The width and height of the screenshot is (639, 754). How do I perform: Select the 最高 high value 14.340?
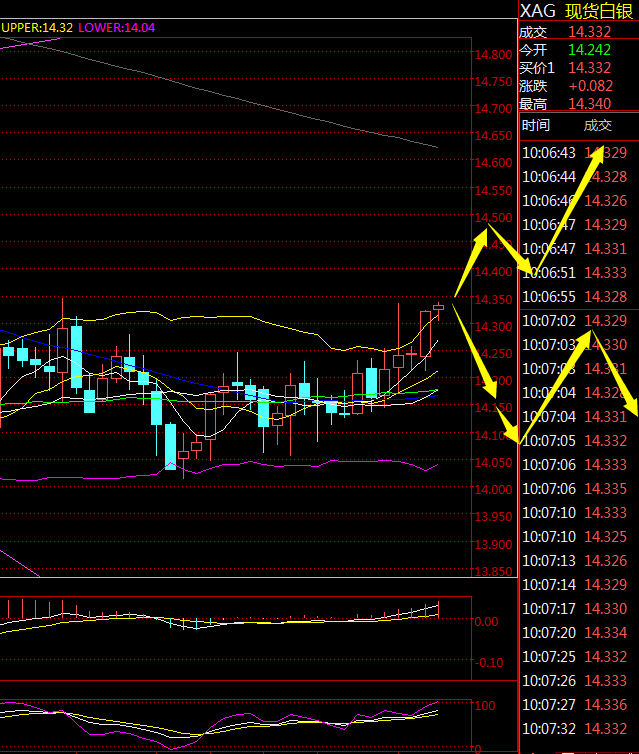click(589, 104)
